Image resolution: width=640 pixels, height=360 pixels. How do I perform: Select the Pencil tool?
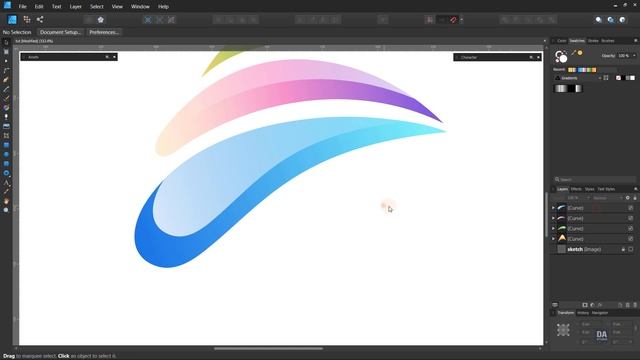tap(6, 89)
